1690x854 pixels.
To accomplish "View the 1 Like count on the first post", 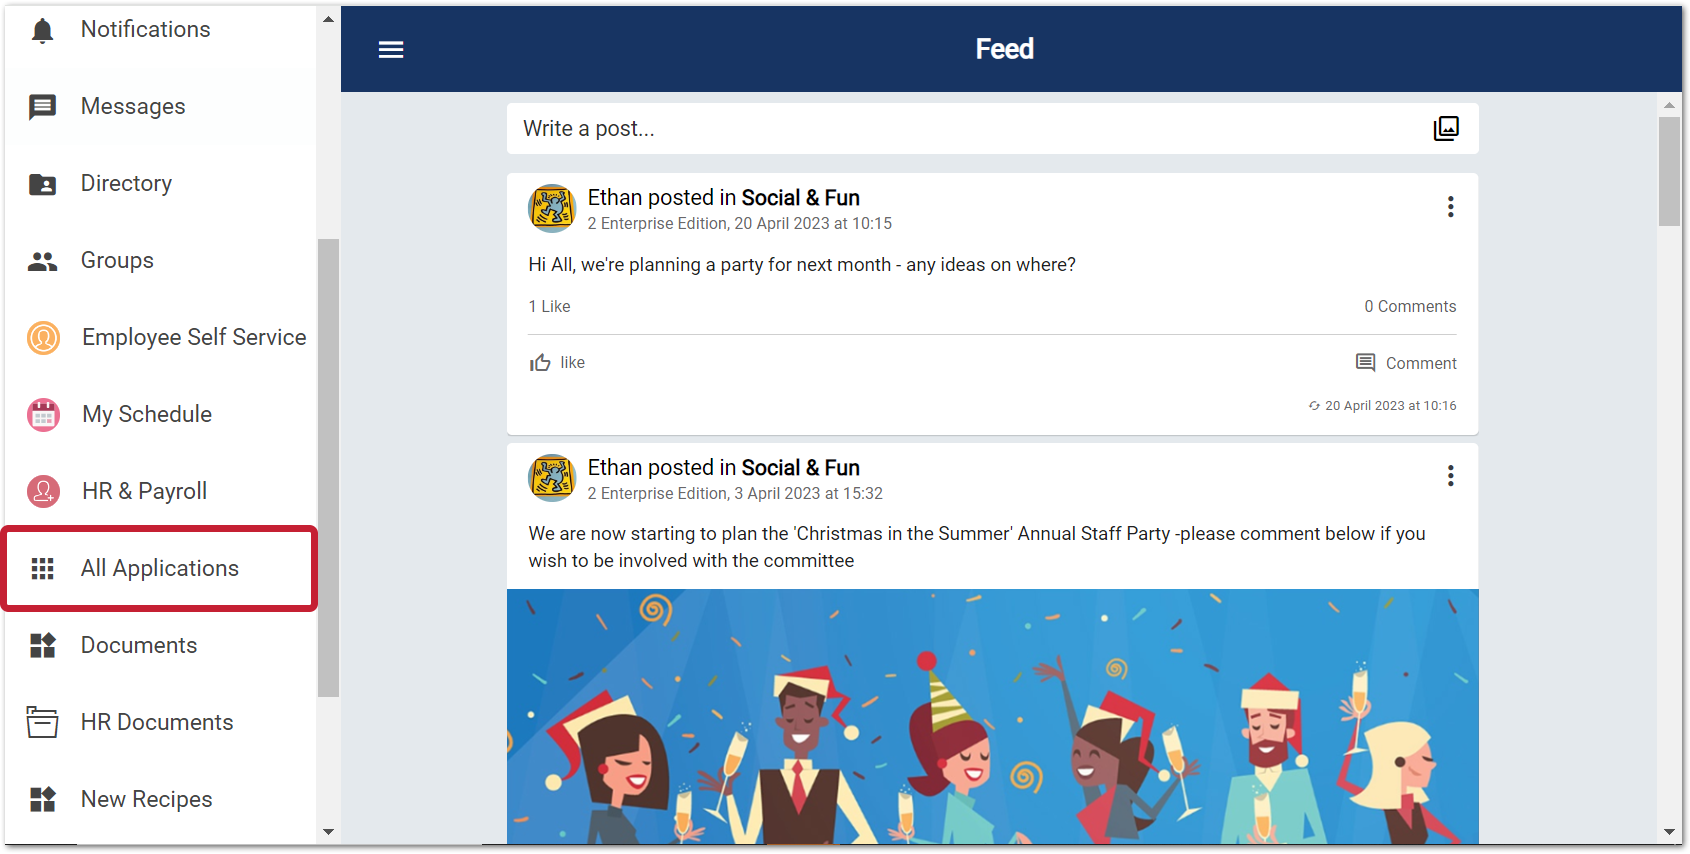I will (549, 306).
